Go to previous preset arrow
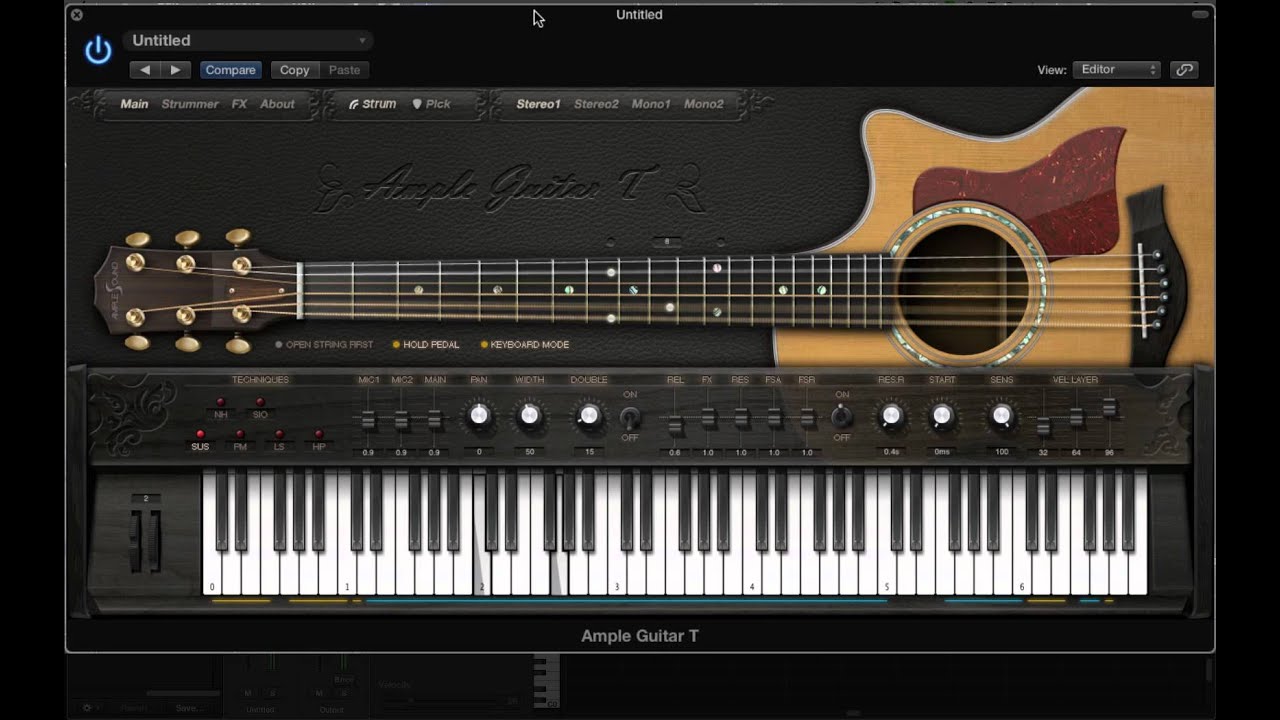1280x720 pixels. [x=145, y=70]
